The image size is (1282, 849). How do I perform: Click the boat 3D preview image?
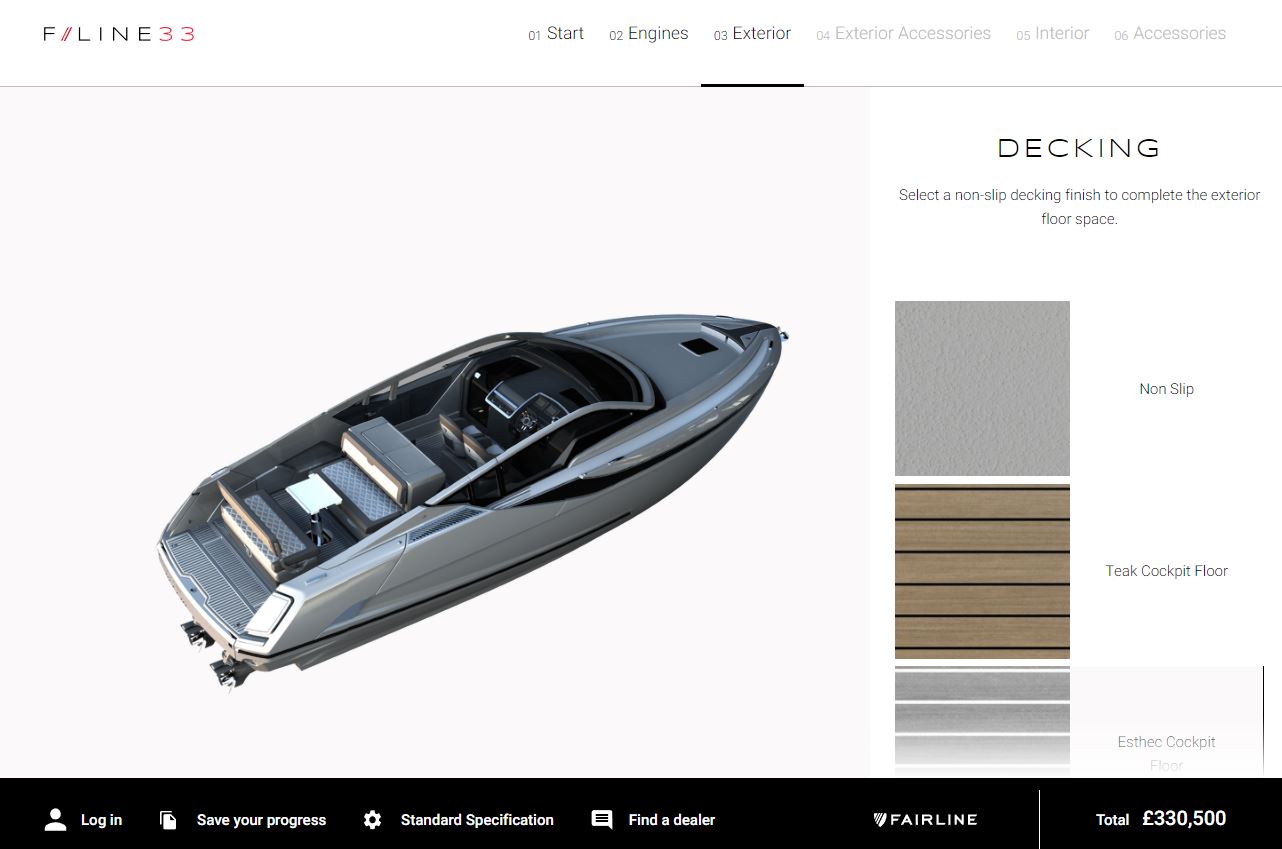pos(472,503)
